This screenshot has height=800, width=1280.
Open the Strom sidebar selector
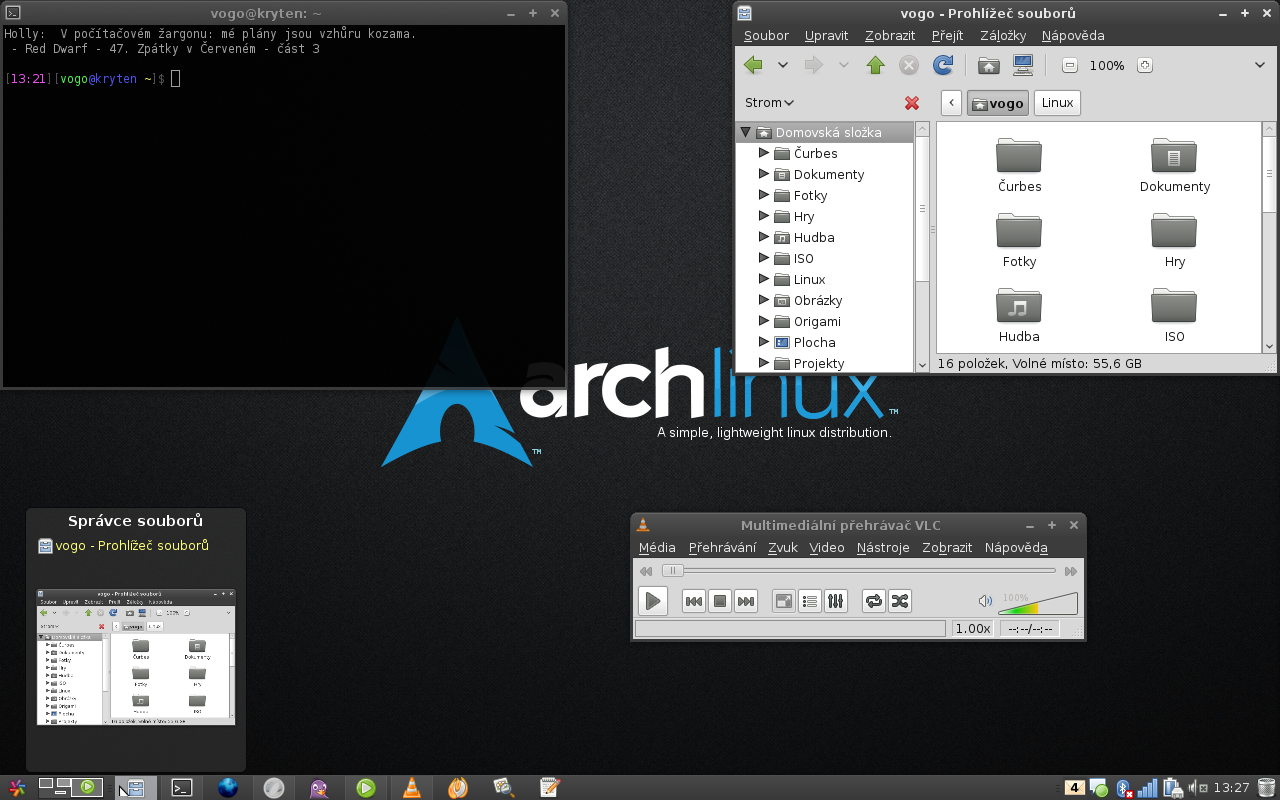[769, 102]
